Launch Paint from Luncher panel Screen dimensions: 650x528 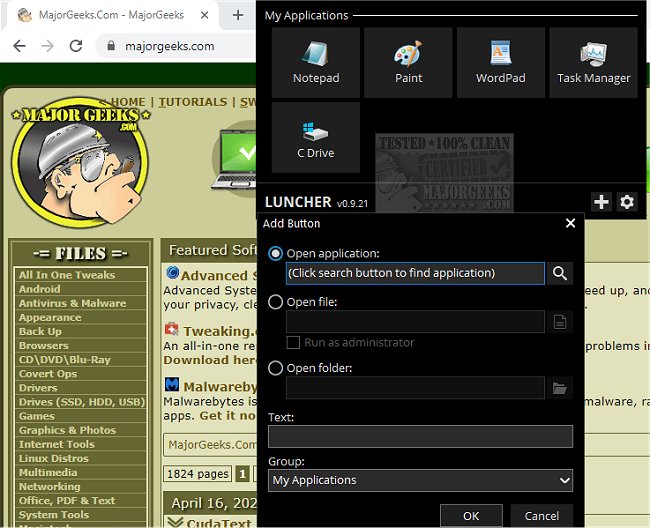coord(408,63)
